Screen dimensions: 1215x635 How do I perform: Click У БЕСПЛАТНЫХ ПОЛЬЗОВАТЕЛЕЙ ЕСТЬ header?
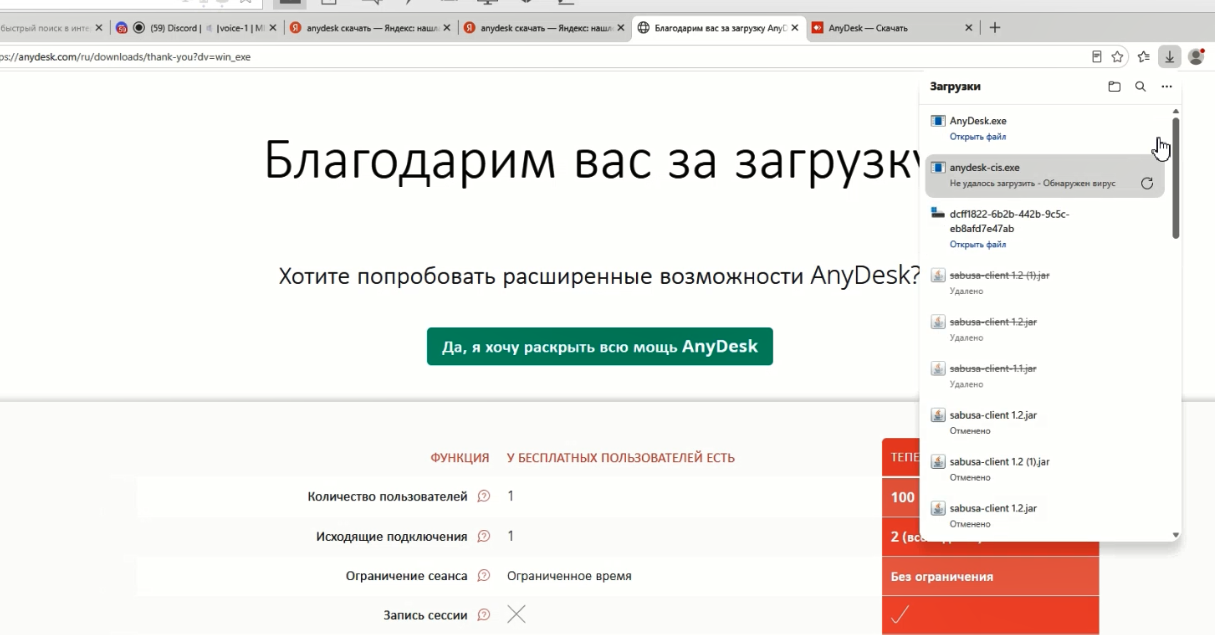click(621, 458)
